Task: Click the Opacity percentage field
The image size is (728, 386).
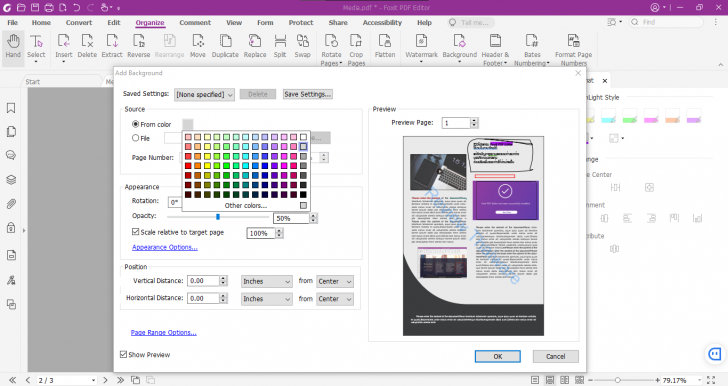Action: tap(292, 218)
